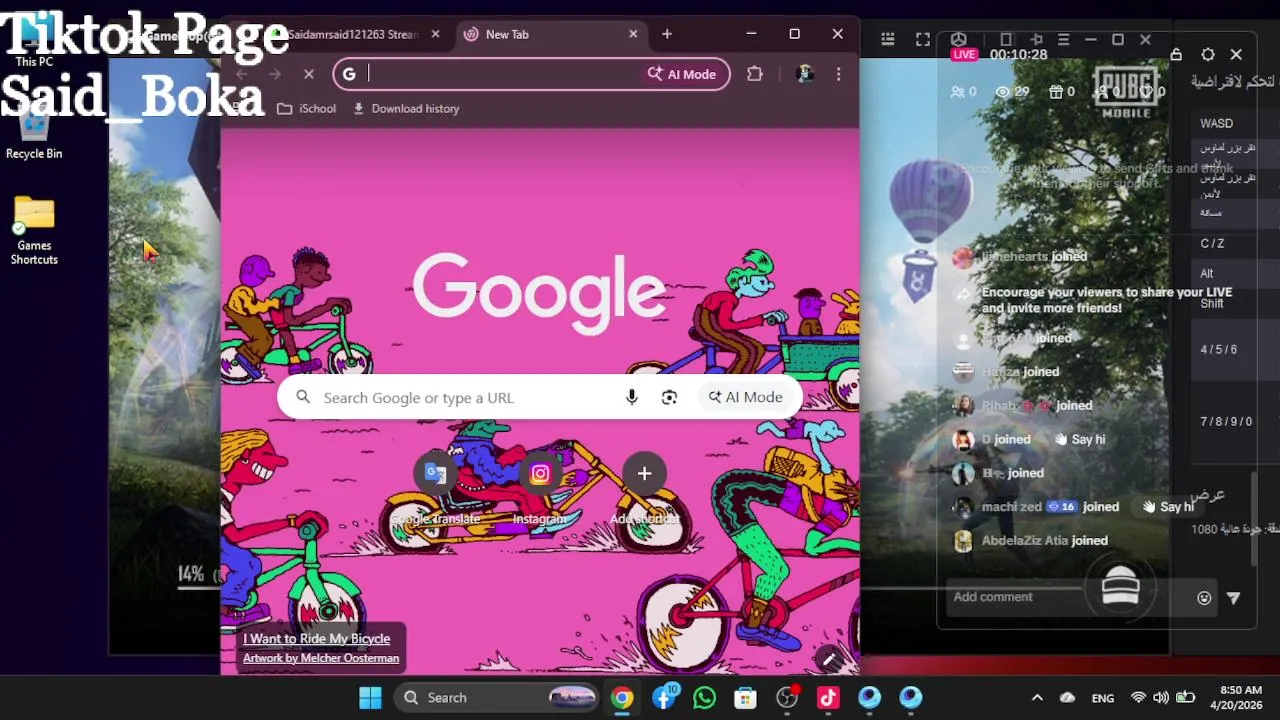
Task: Open Facebook from the taskbar
Action: pyautogui.click(x=664, y=697)
